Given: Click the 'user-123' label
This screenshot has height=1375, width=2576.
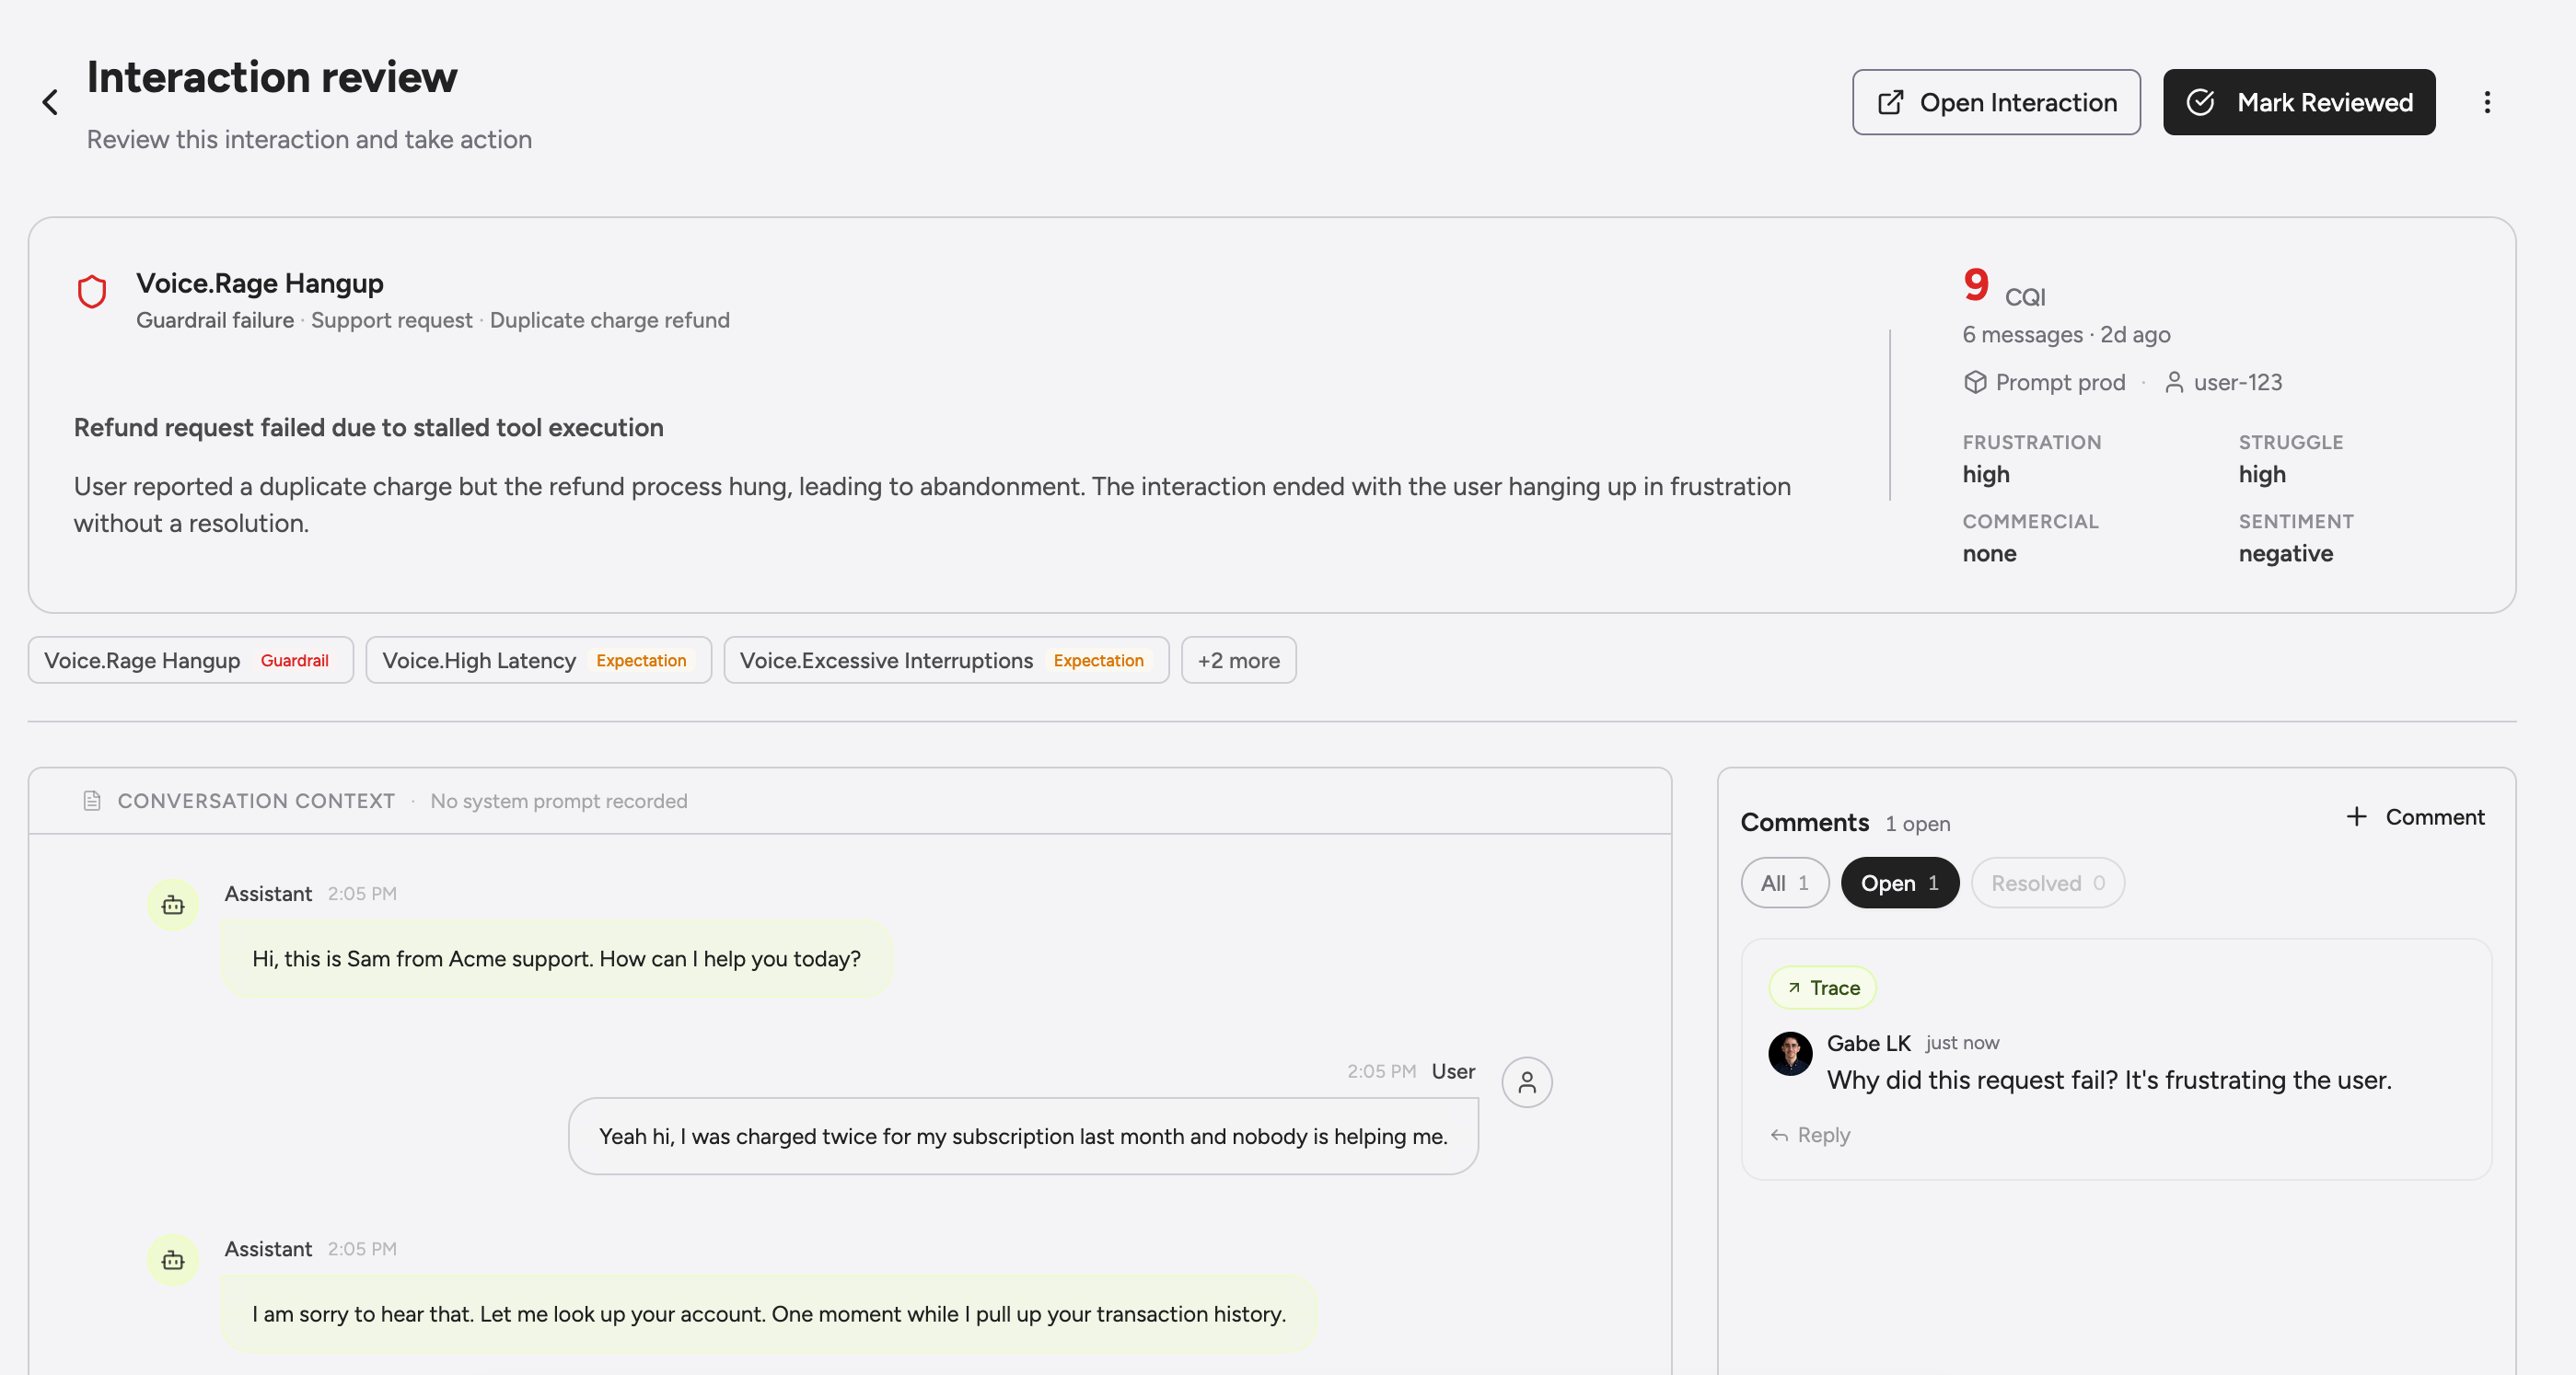Looking at the screenshot, I should (2237, 382).
